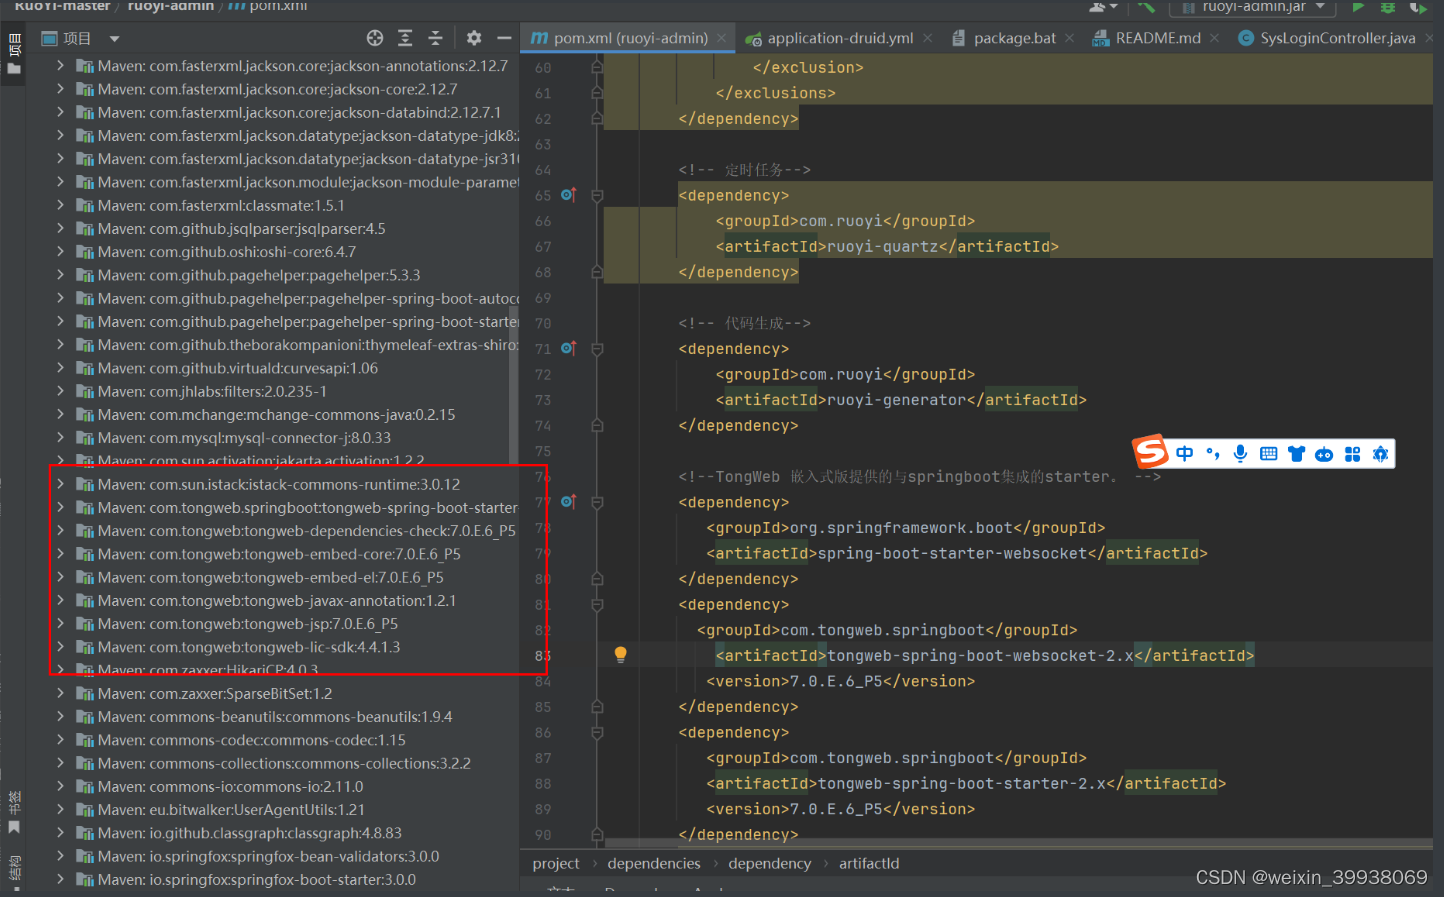Image resolution: width=1444 pixels, height=897 pixels.
Task: Click tongweb-spring-boot-websocket-2.x text on line 83
Action: point(981,655)
